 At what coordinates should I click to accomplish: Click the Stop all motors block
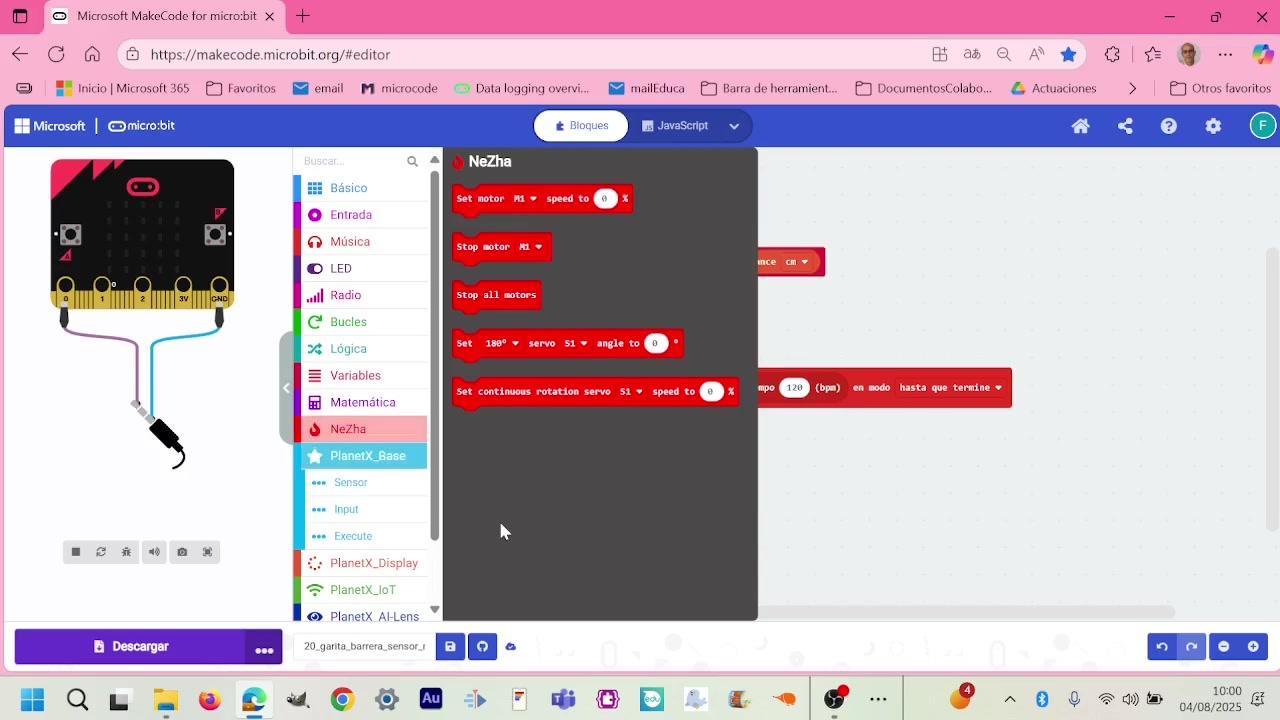click(x=497, y=295)
